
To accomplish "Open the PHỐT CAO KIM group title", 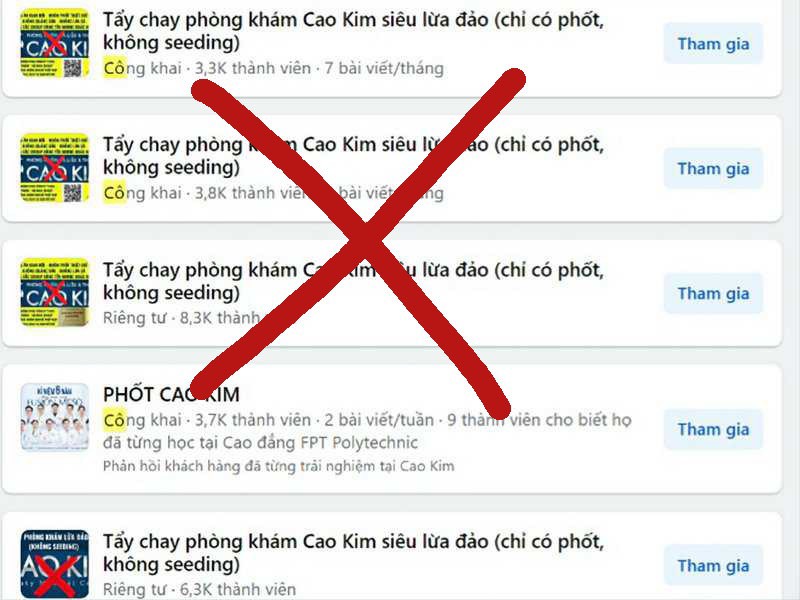I will [x=171, y=394].
